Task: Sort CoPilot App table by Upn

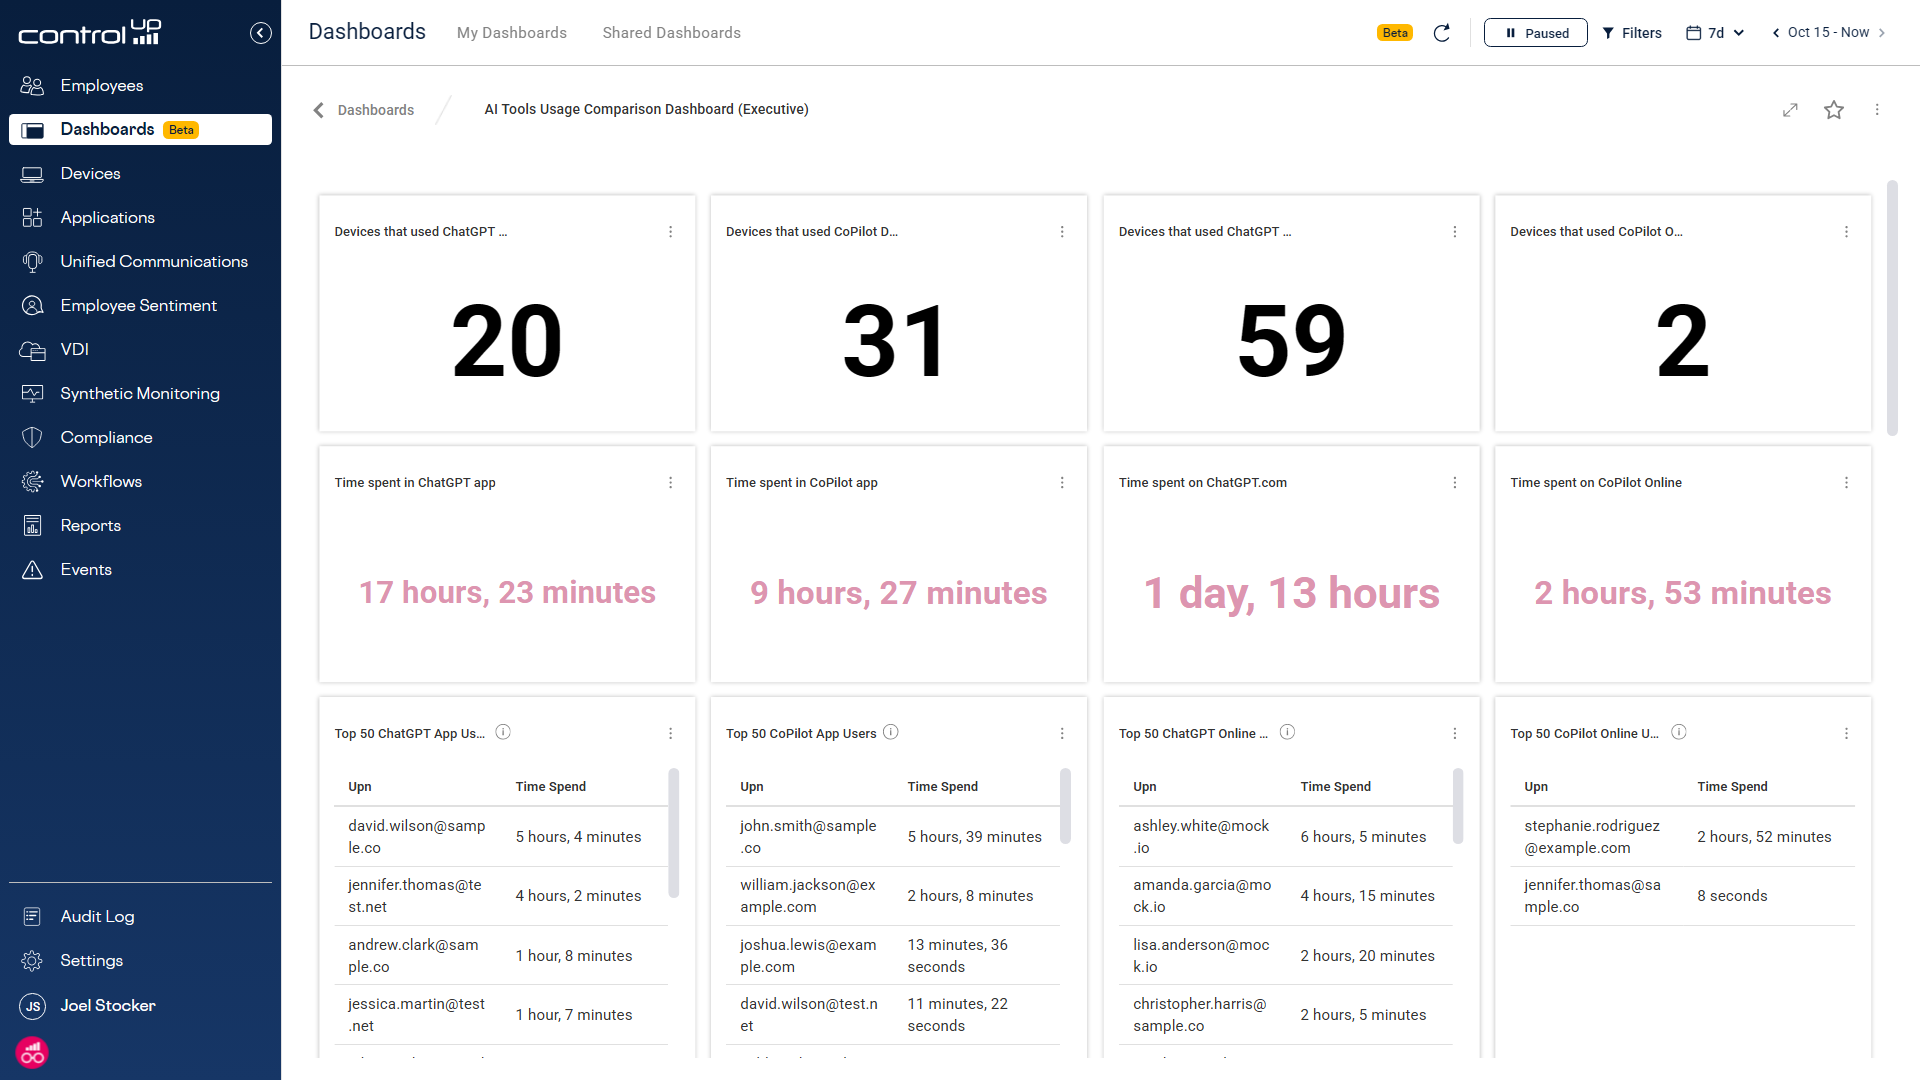Action: pyautogui.click(x=752, y=787)
